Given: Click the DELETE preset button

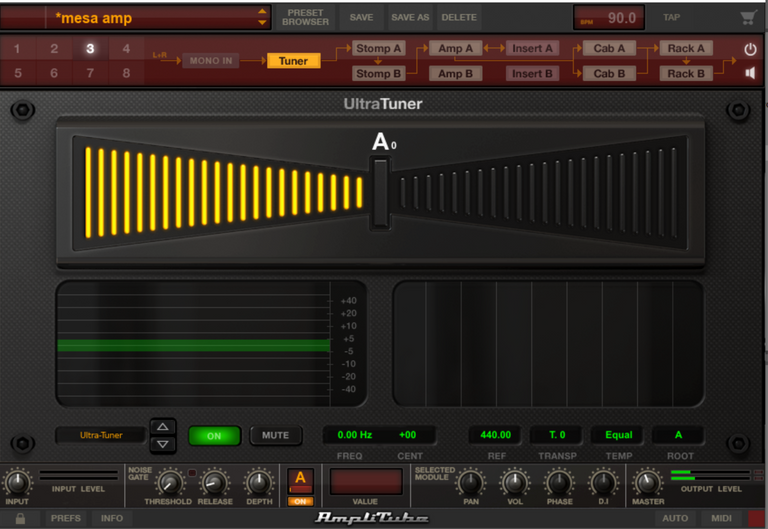Looking at the screenshot, I should 459,18.
